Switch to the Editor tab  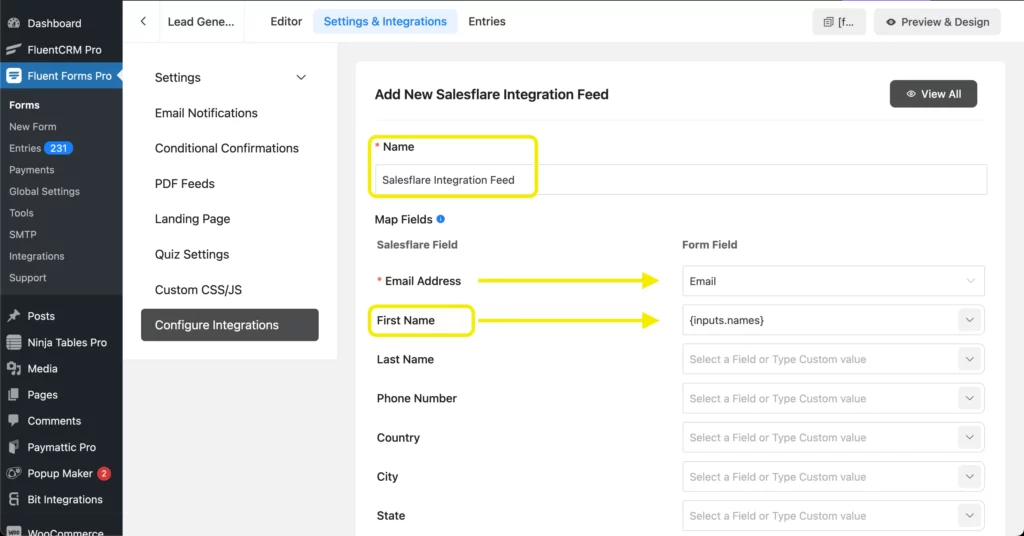[x=286, y=22]
